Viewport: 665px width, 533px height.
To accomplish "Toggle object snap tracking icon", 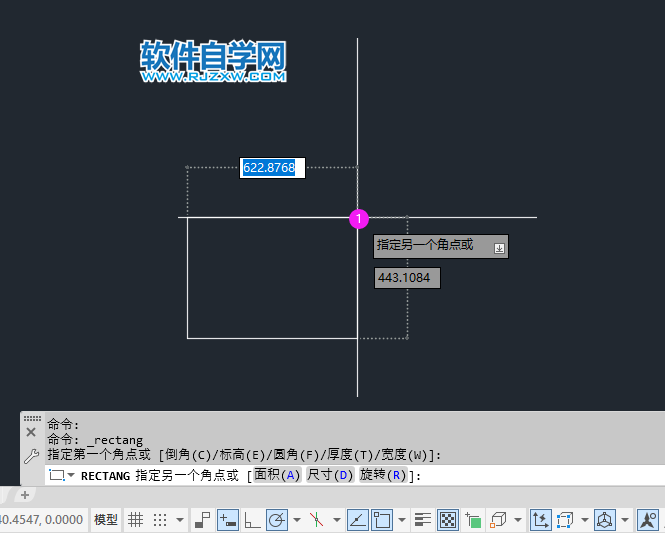I will 358,520.
